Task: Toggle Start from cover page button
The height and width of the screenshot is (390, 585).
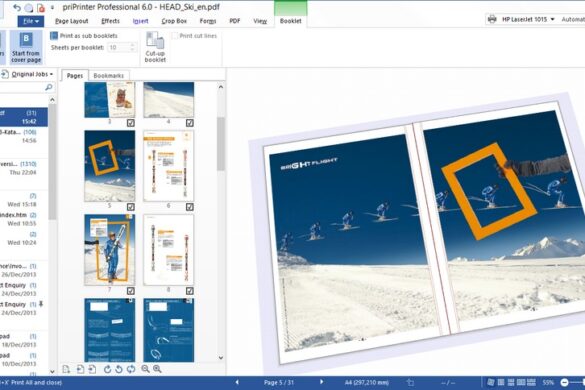Action: click(26, 47)
